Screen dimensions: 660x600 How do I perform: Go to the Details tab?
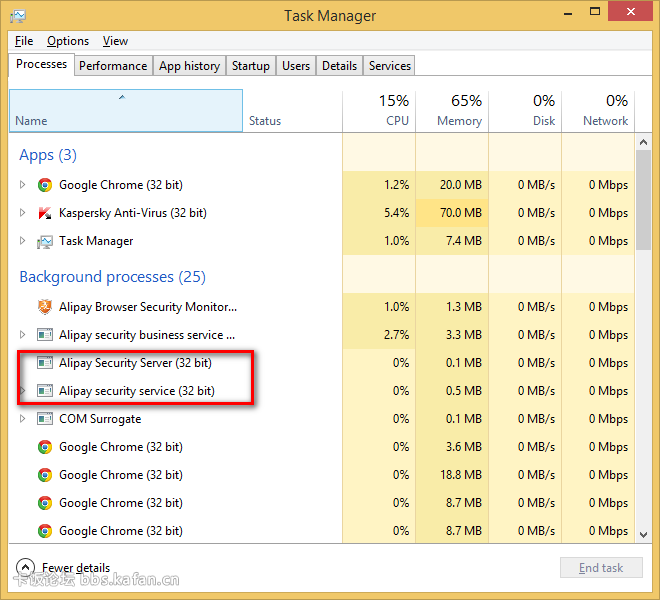coord(339,66)
